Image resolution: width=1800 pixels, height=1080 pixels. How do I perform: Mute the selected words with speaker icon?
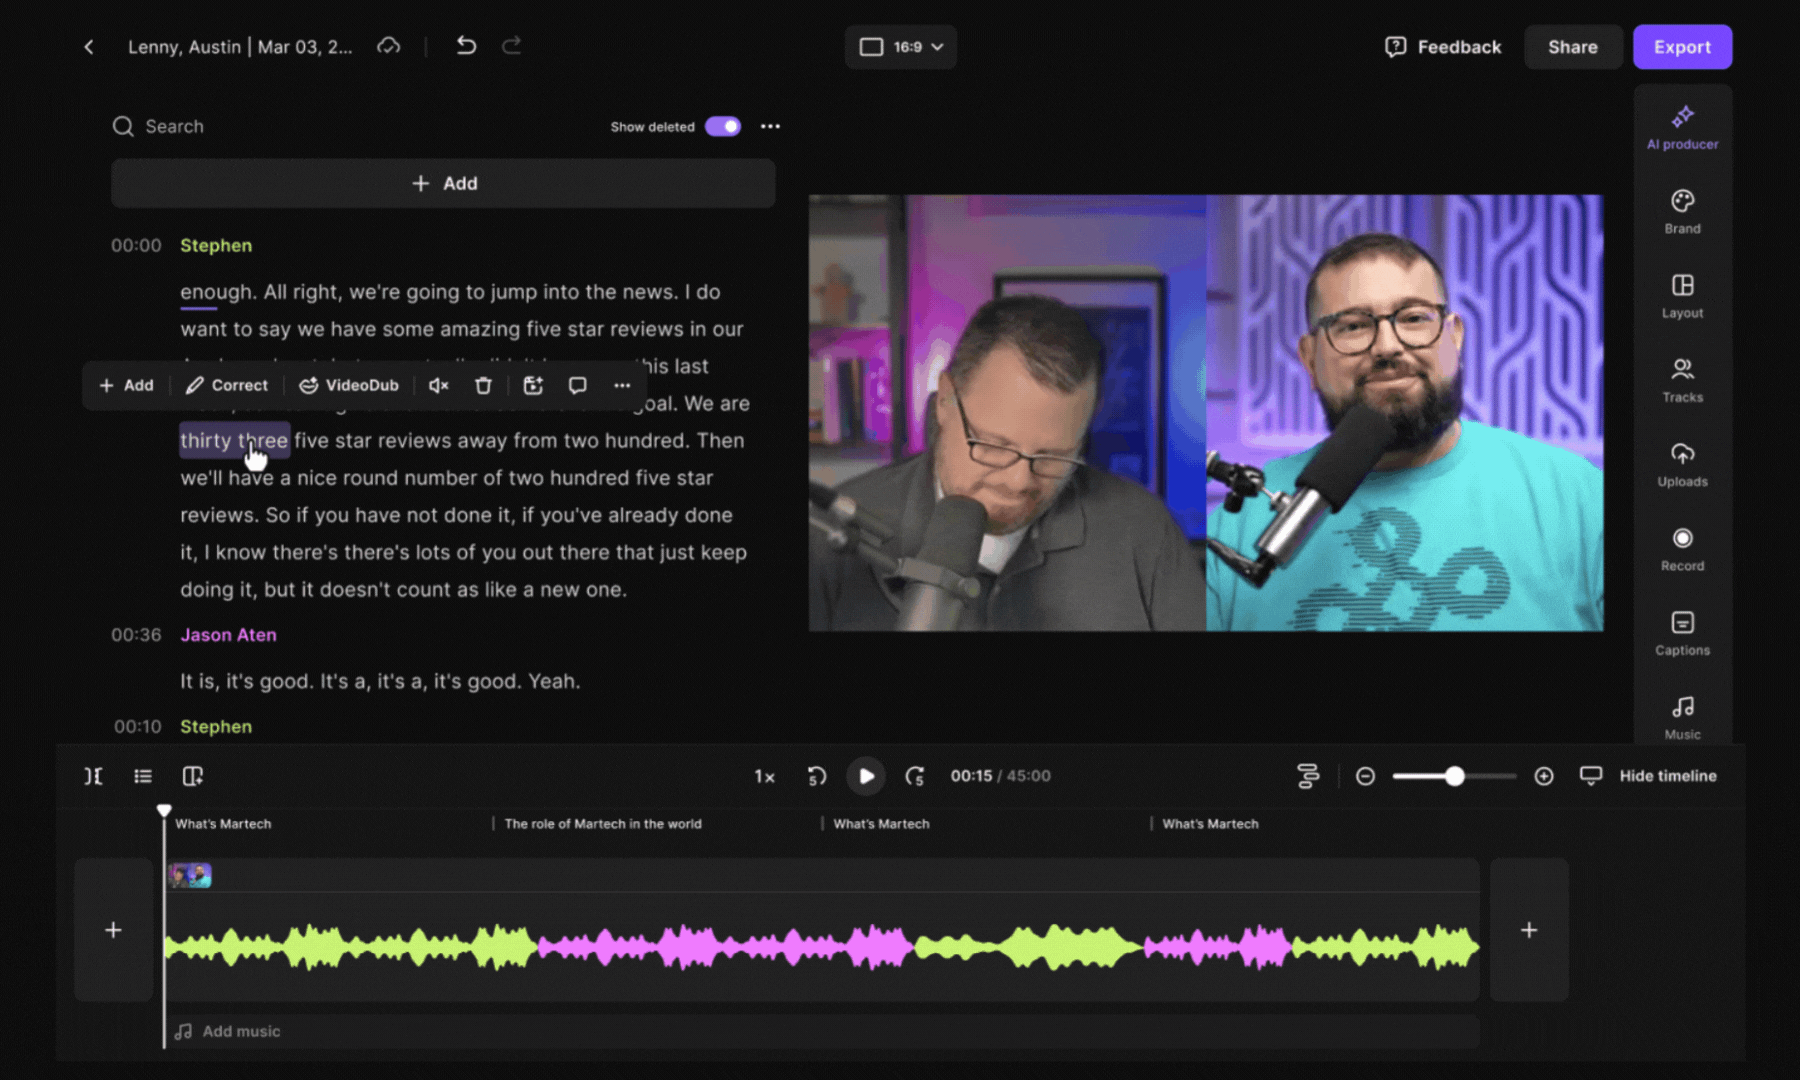point(438,386)
